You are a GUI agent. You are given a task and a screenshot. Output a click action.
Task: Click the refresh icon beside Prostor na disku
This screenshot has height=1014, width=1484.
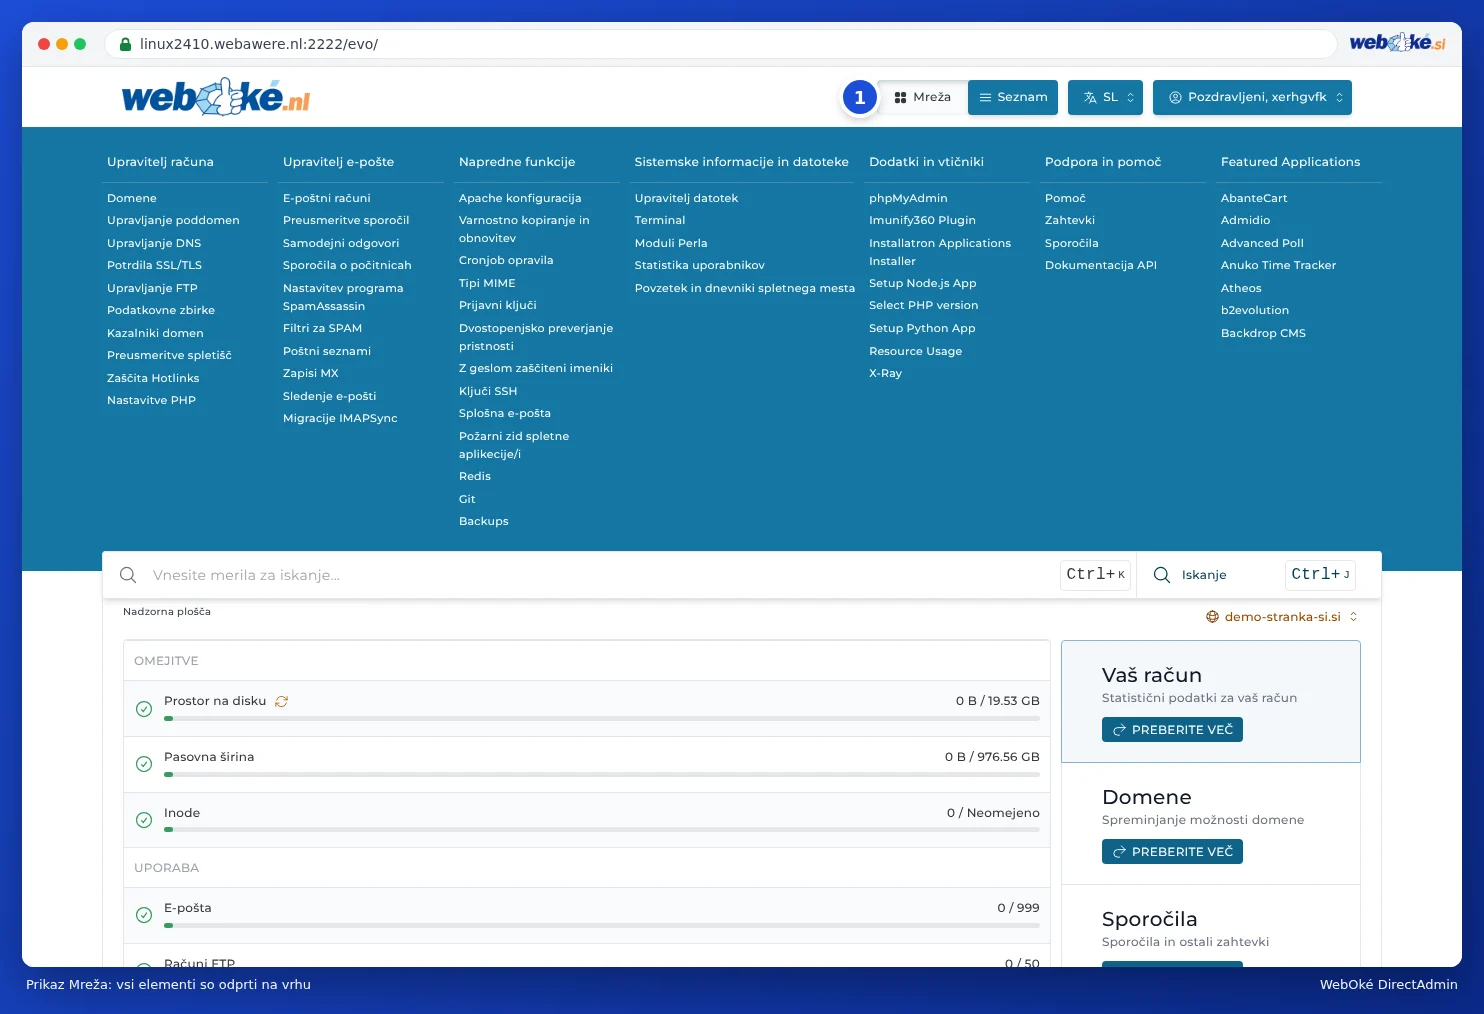point(282,701)
